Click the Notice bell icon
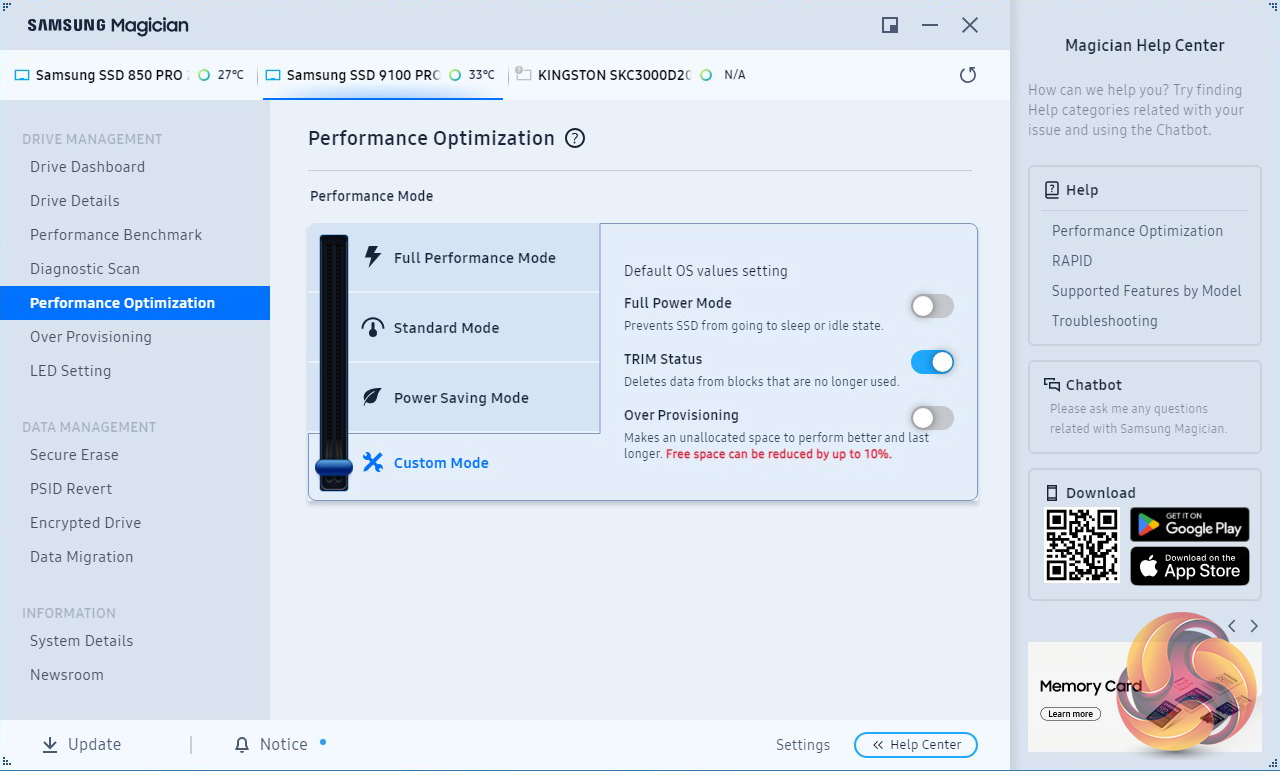 pyautogui.click(x=242, y=745)
